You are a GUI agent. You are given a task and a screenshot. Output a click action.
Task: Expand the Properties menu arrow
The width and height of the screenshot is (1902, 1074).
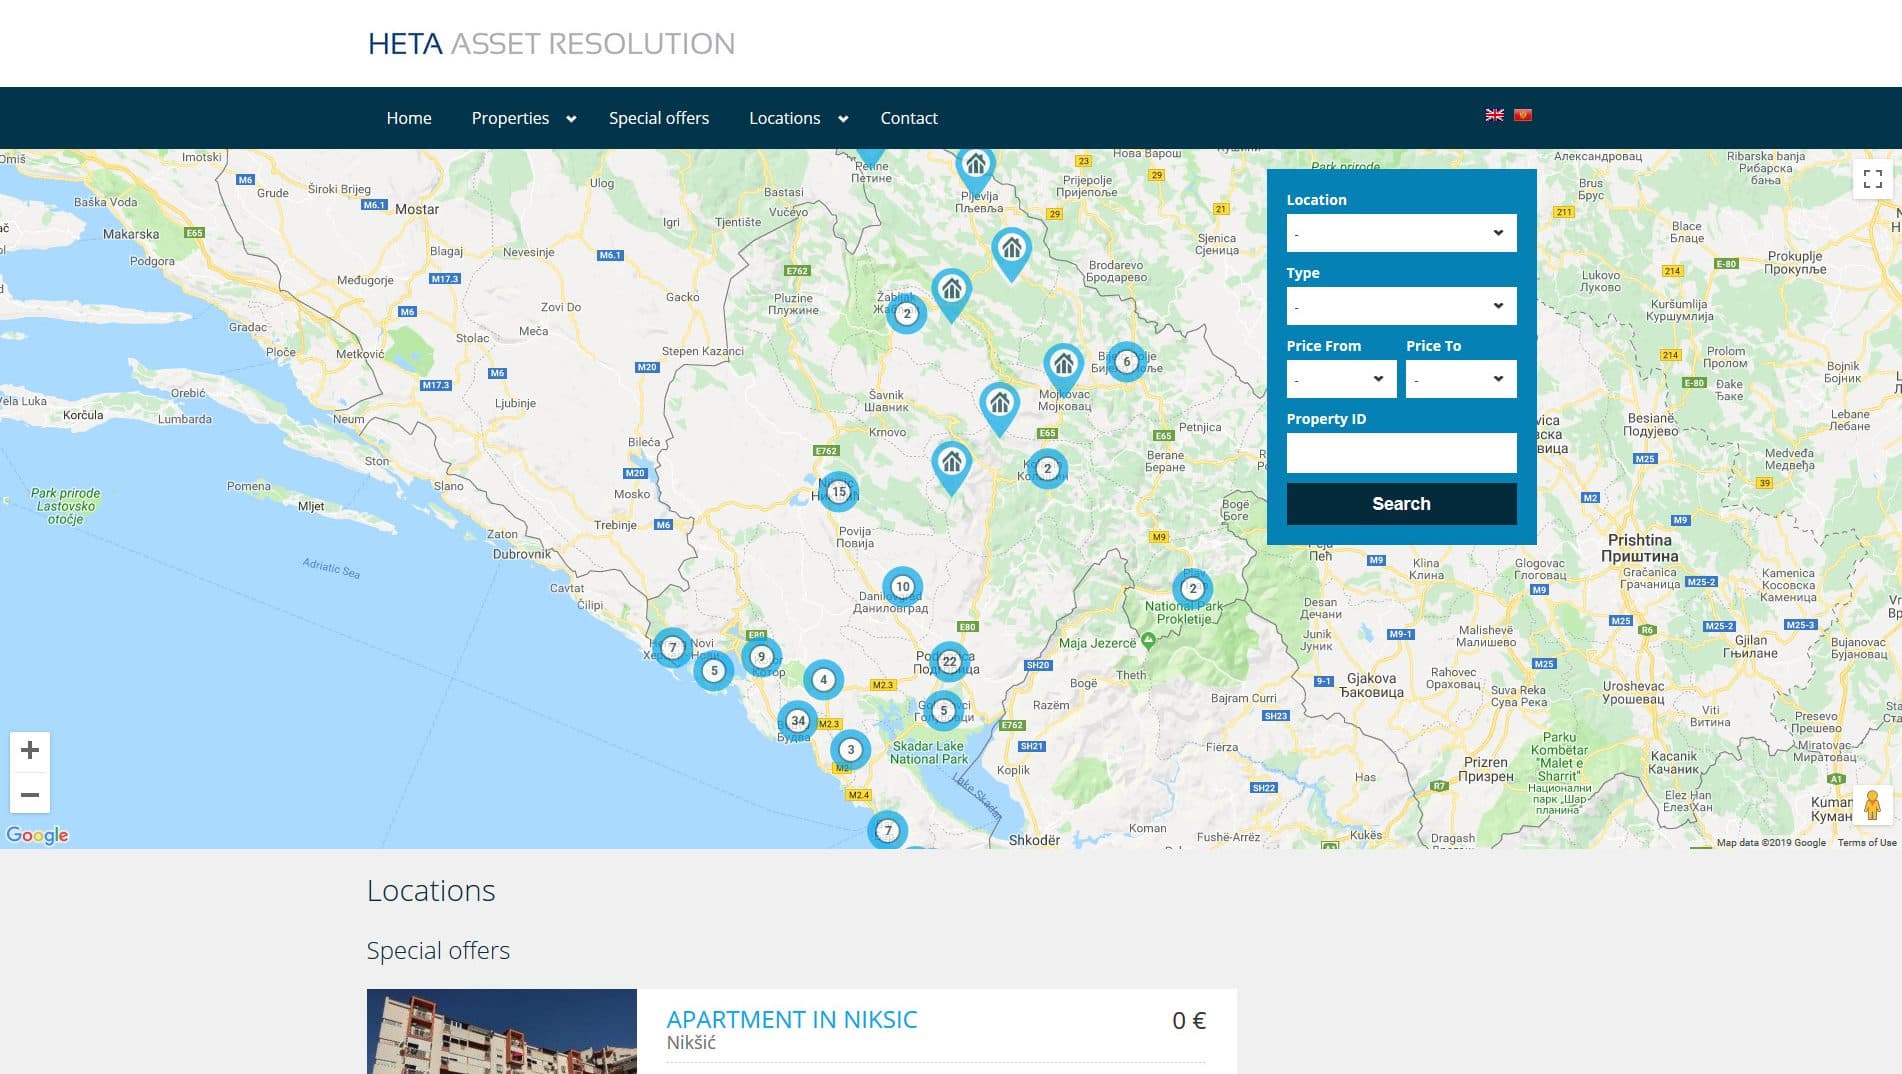[x=571, y=119]
